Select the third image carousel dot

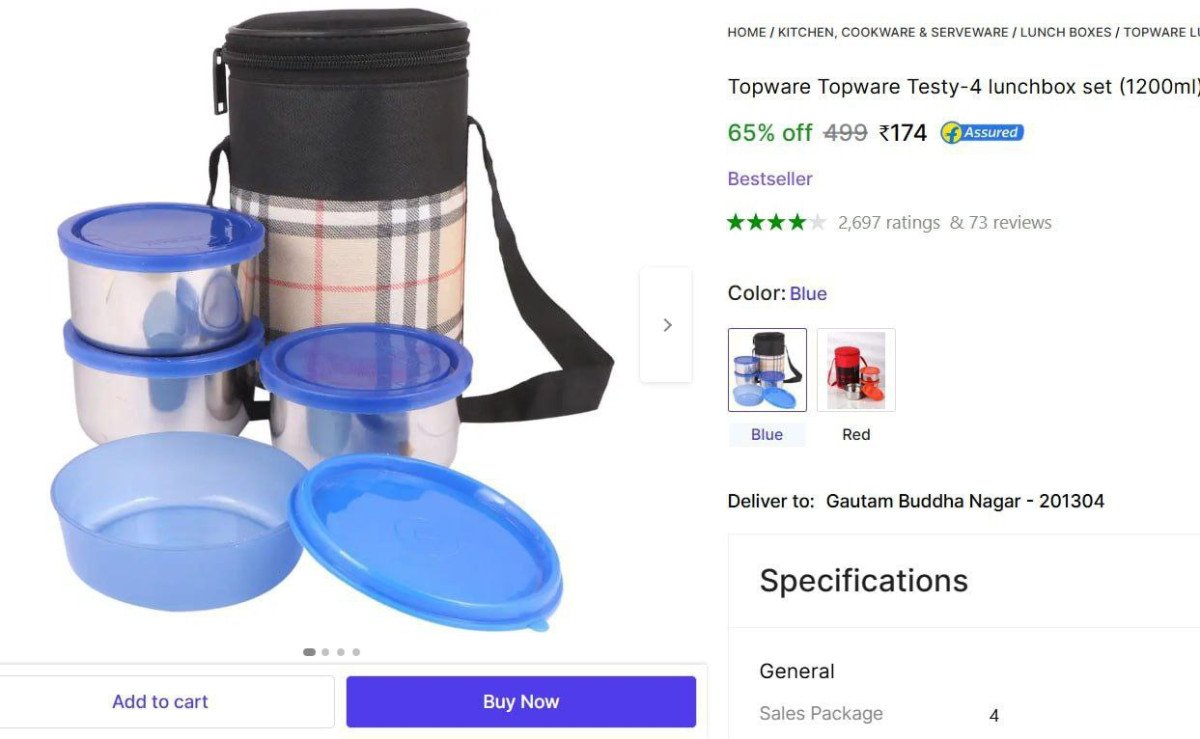point(340,652)
